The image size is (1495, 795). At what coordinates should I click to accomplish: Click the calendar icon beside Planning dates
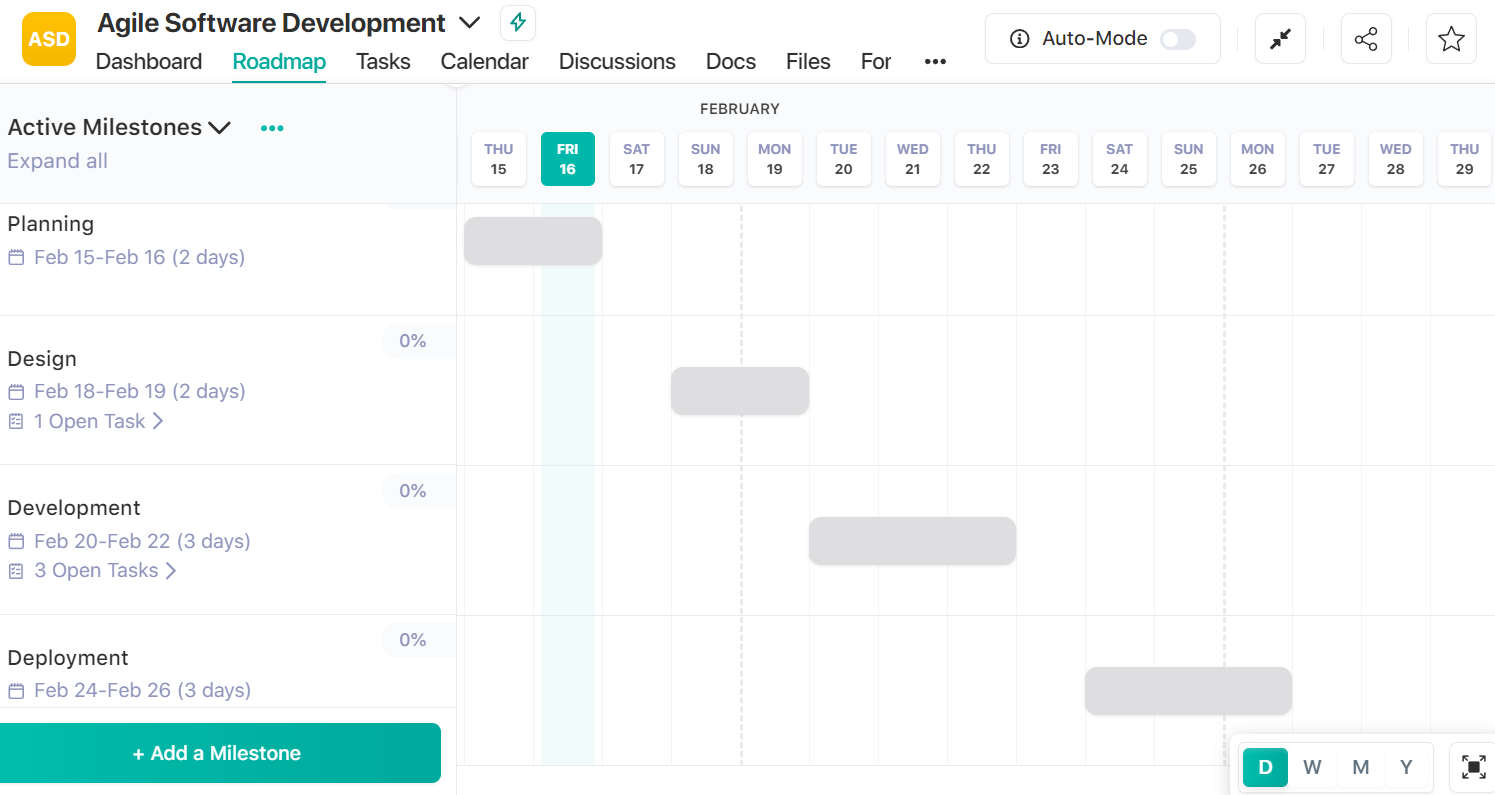[x=15, y=257]
